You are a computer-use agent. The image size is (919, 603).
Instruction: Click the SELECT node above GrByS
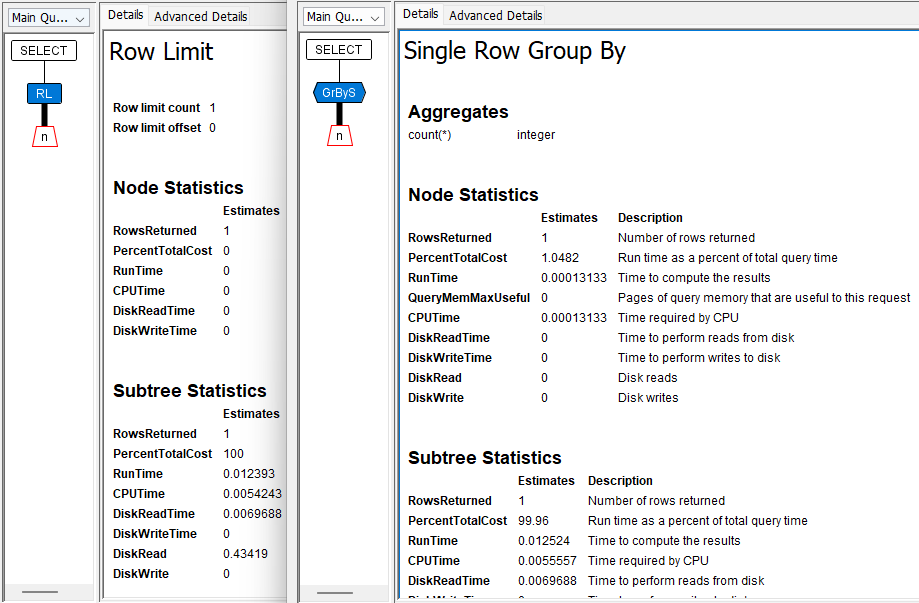pyautogui.click(x=339, y=50)
